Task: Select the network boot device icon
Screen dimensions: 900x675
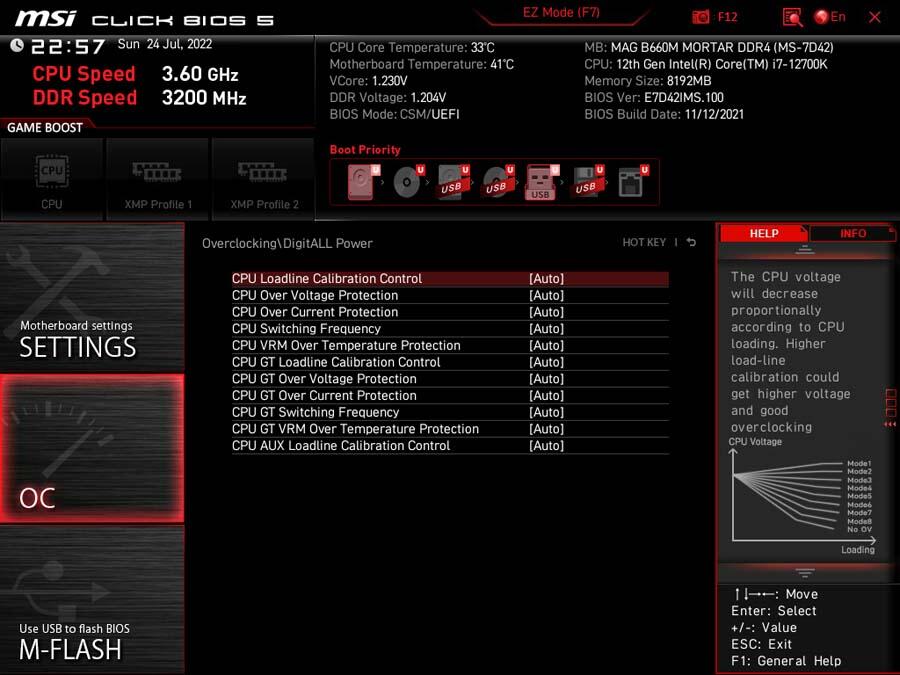Action: click(x=632, y=182)
